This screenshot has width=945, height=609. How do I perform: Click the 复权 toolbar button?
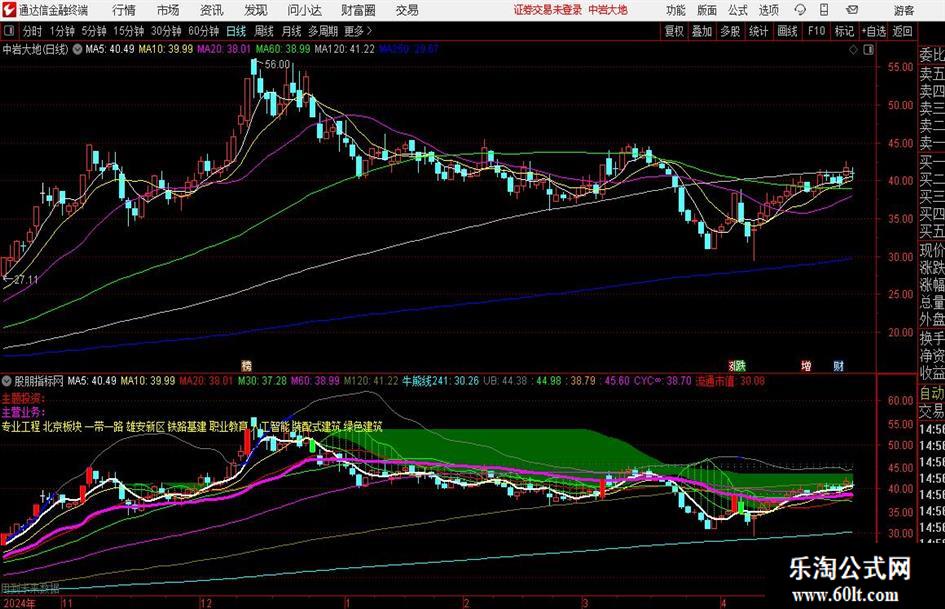(x=674, y=31)
